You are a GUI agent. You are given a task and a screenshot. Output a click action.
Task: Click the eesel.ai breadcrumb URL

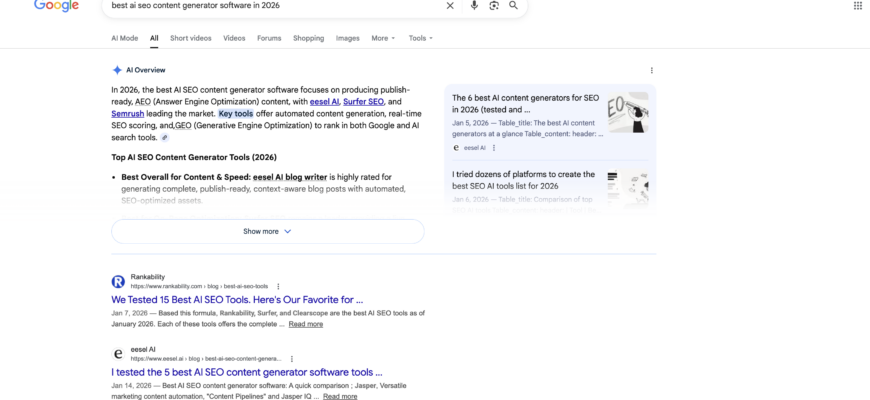pyautogui.click(x=206, y=359)
